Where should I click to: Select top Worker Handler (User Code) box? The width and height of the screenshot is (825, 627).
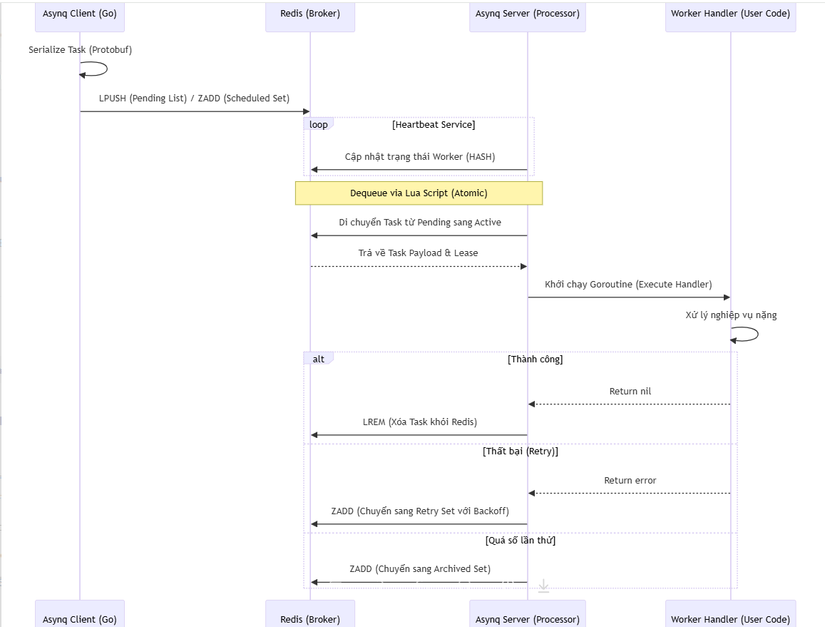coord(730,15)
